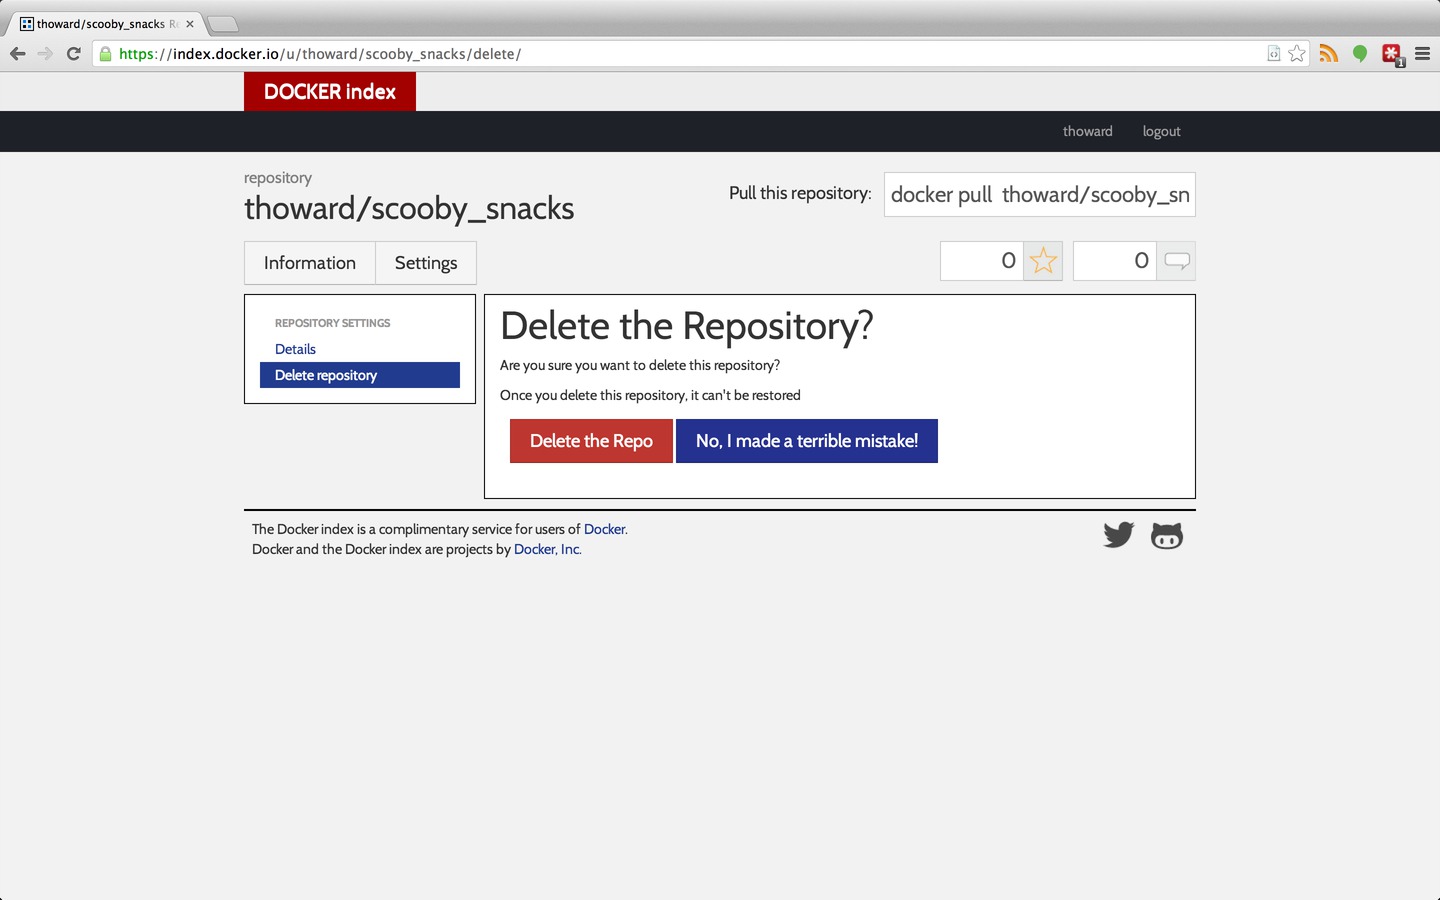Follow the Docker link in the footer
Image resolution: width=1440 pixels, height=900 pixels.
point(604,529)
